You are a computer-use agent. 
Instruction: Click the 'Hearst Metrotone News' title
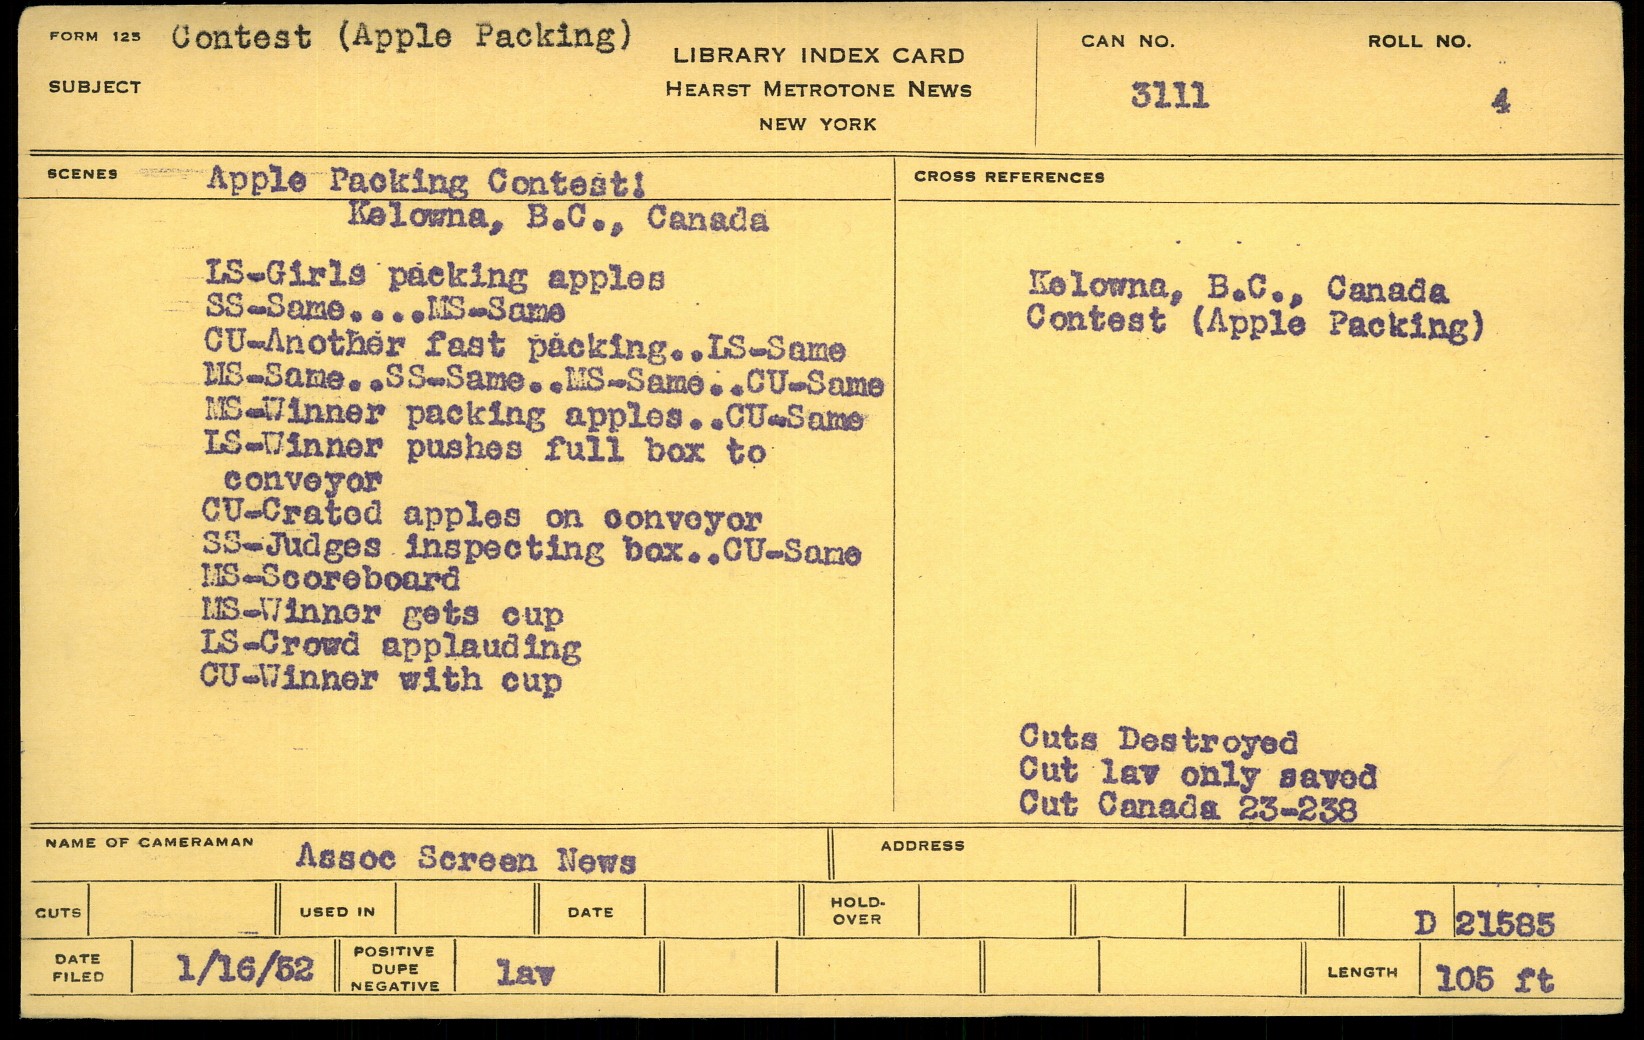[818, 90]
